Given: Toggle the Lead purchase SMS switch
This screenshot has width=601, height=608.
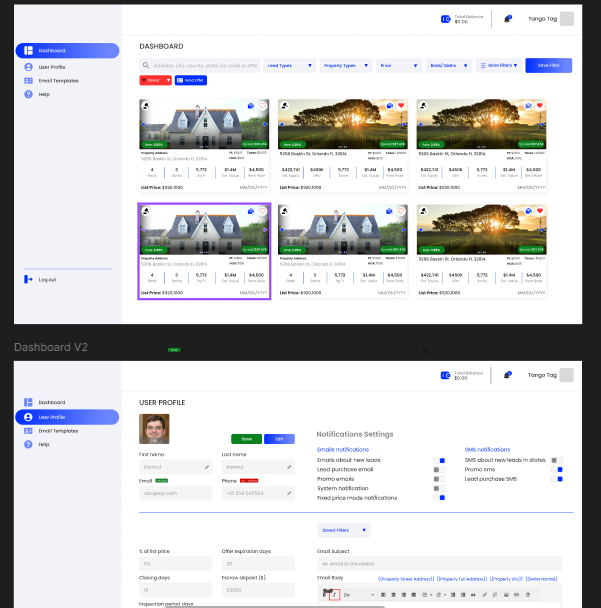Looking at the screenshot, I should 558,479.
